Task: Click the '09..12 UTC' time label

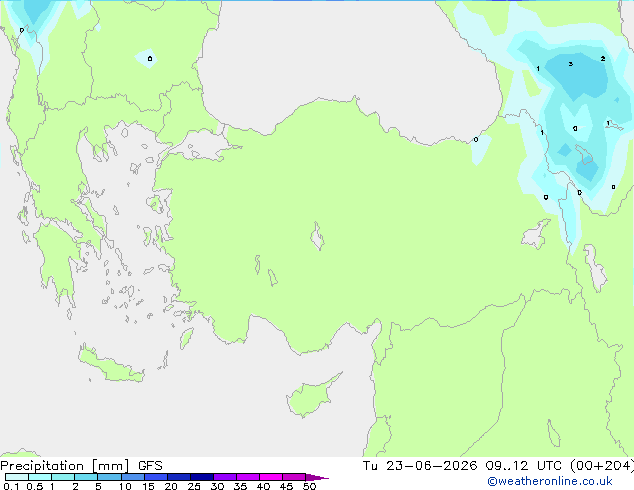Action: 524,466
